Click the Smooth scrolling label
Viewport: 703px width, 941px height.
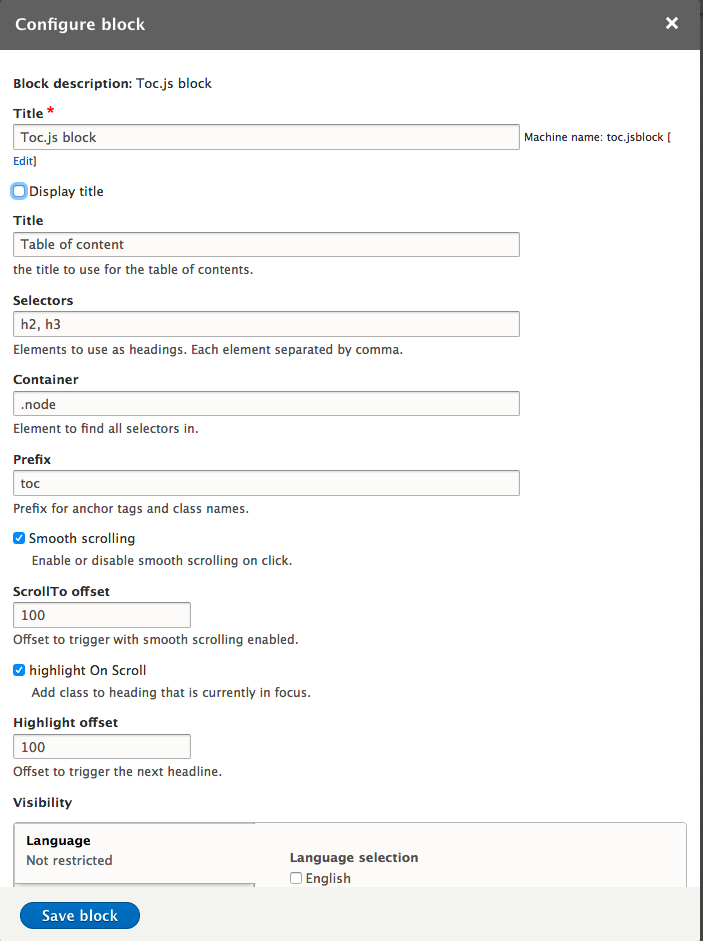[82, 538]
